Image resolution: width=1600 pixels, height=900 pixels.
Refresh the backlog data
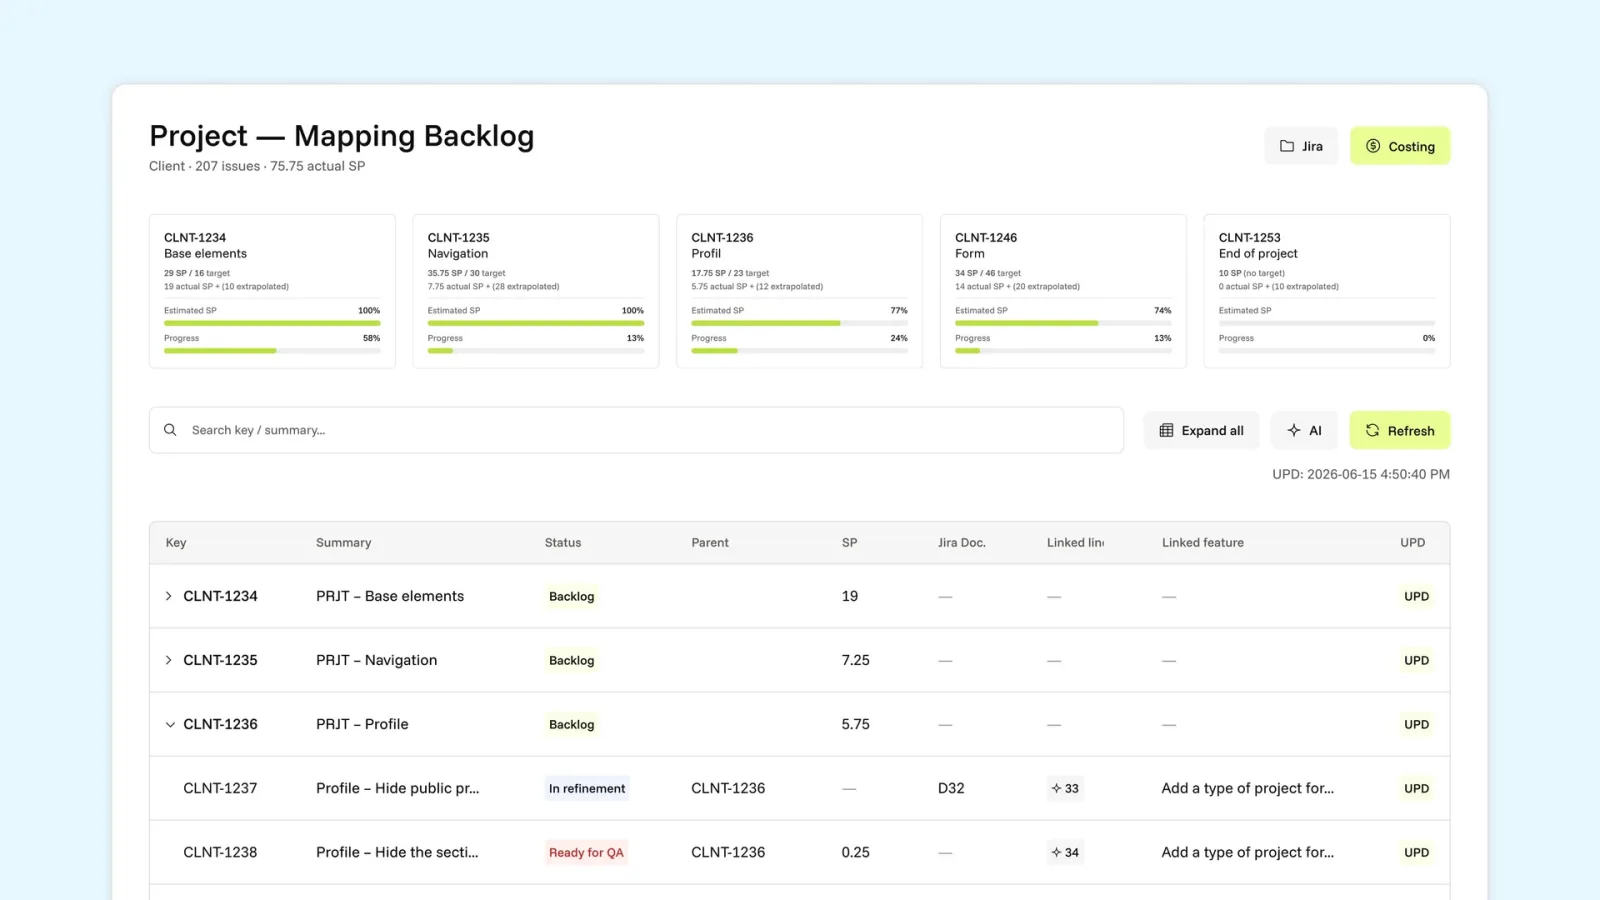click(x=1400, y=431)
